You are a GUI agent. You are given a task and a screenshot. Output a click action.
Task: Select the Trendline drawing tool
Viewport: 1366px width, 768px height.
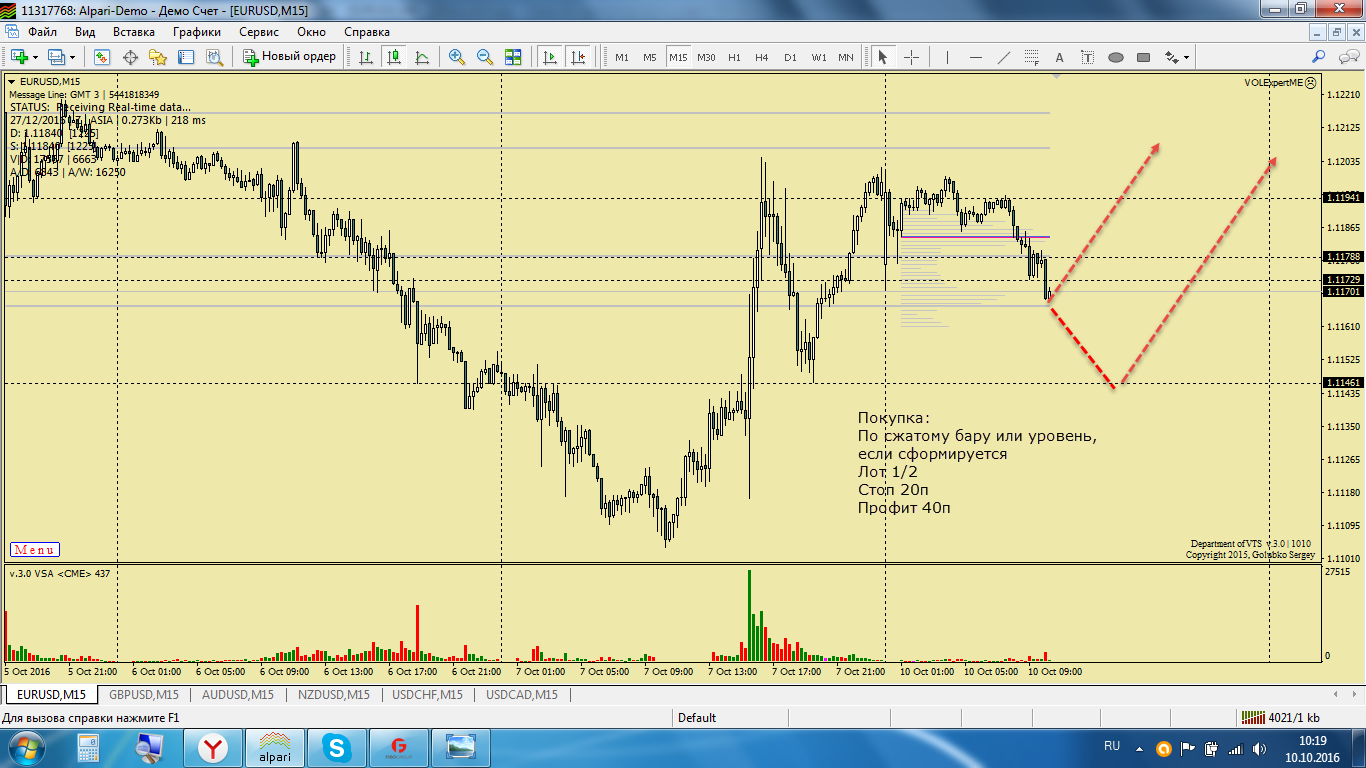pos(1004,57)
